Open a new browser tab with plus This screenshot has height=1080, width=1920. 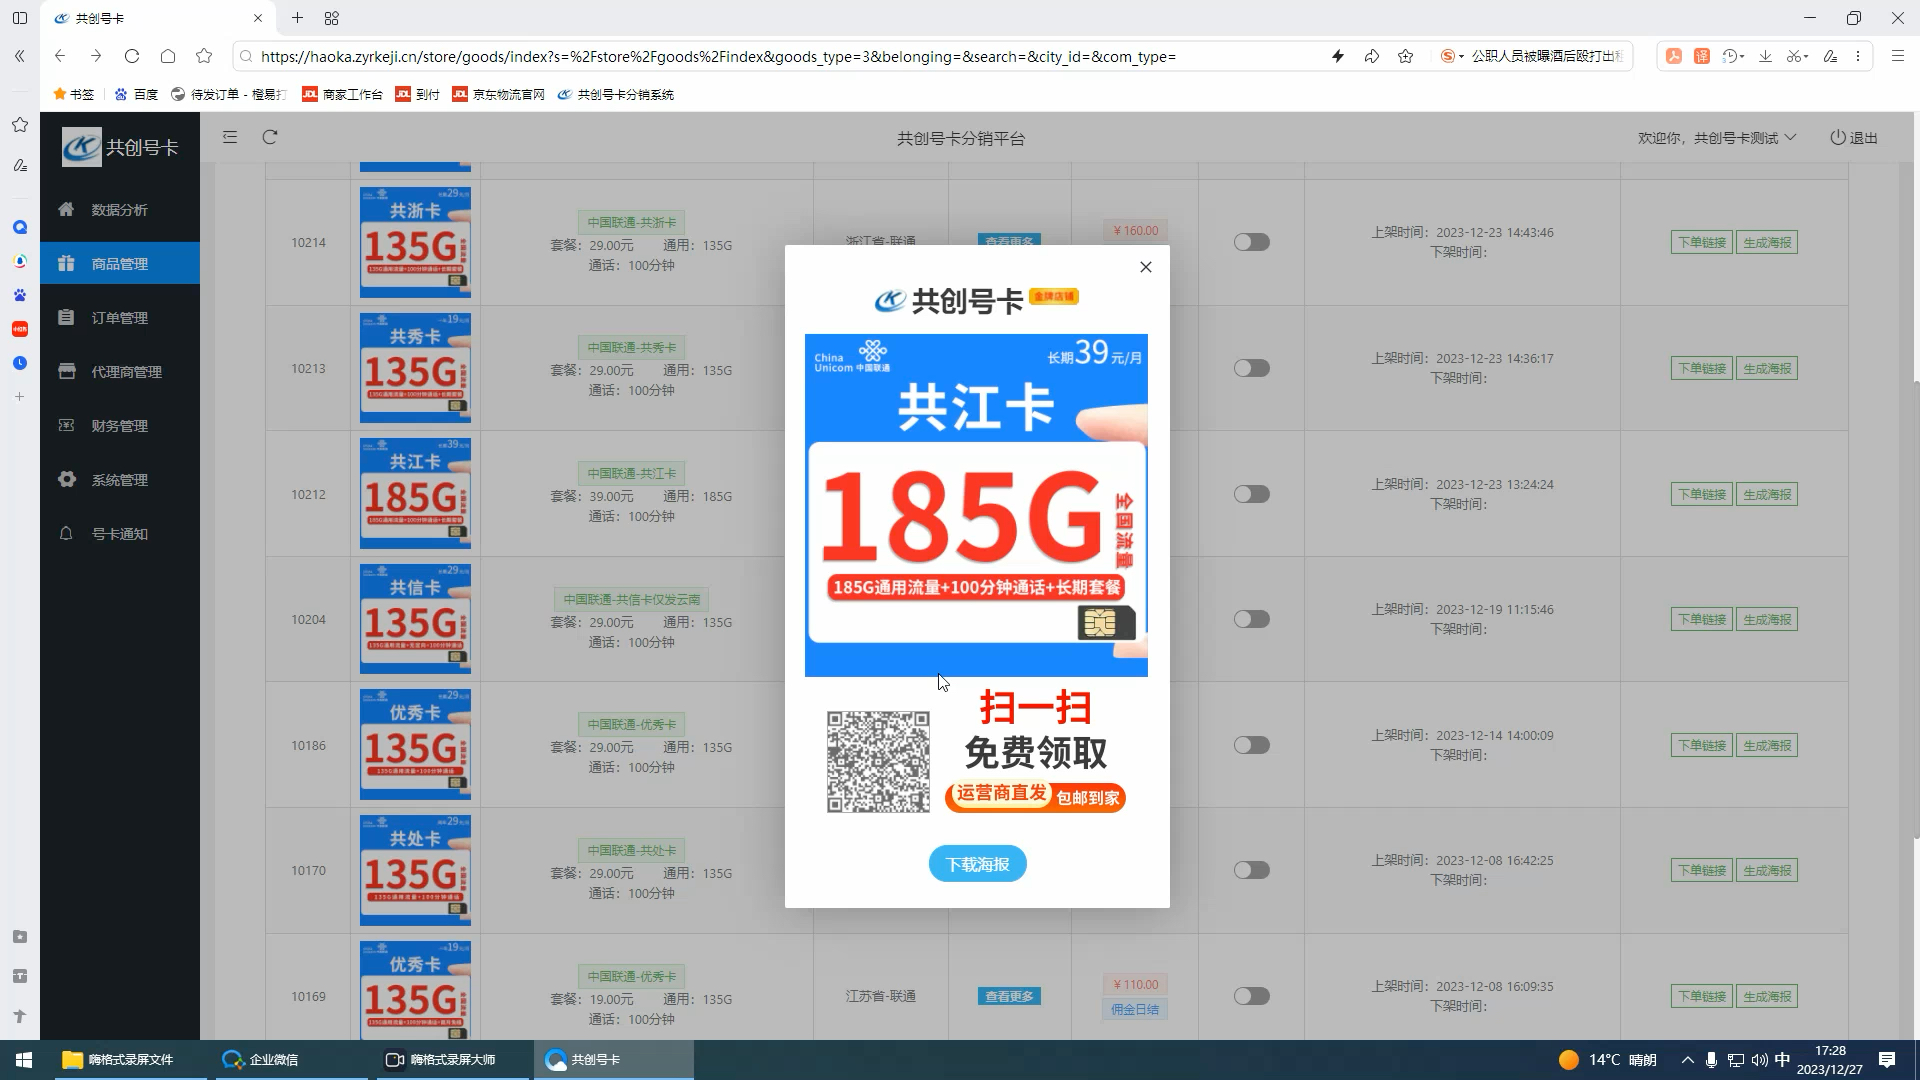297,18
